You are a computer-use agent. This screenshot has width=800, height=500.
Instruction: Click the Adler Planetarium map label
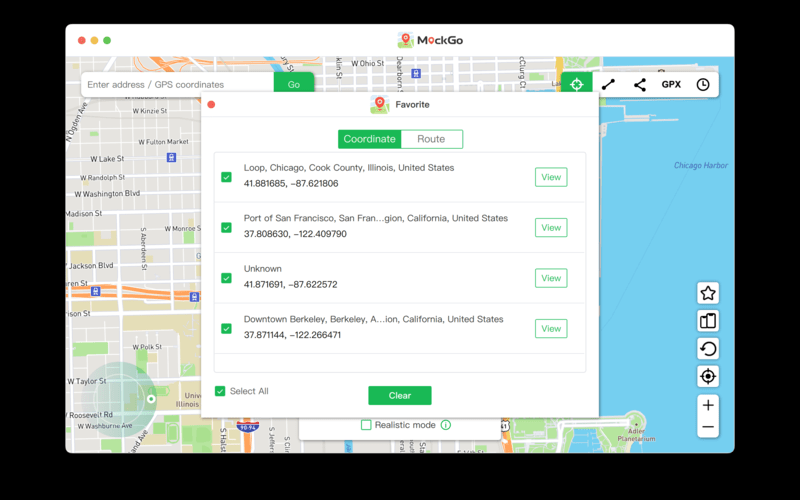point(636,435)
